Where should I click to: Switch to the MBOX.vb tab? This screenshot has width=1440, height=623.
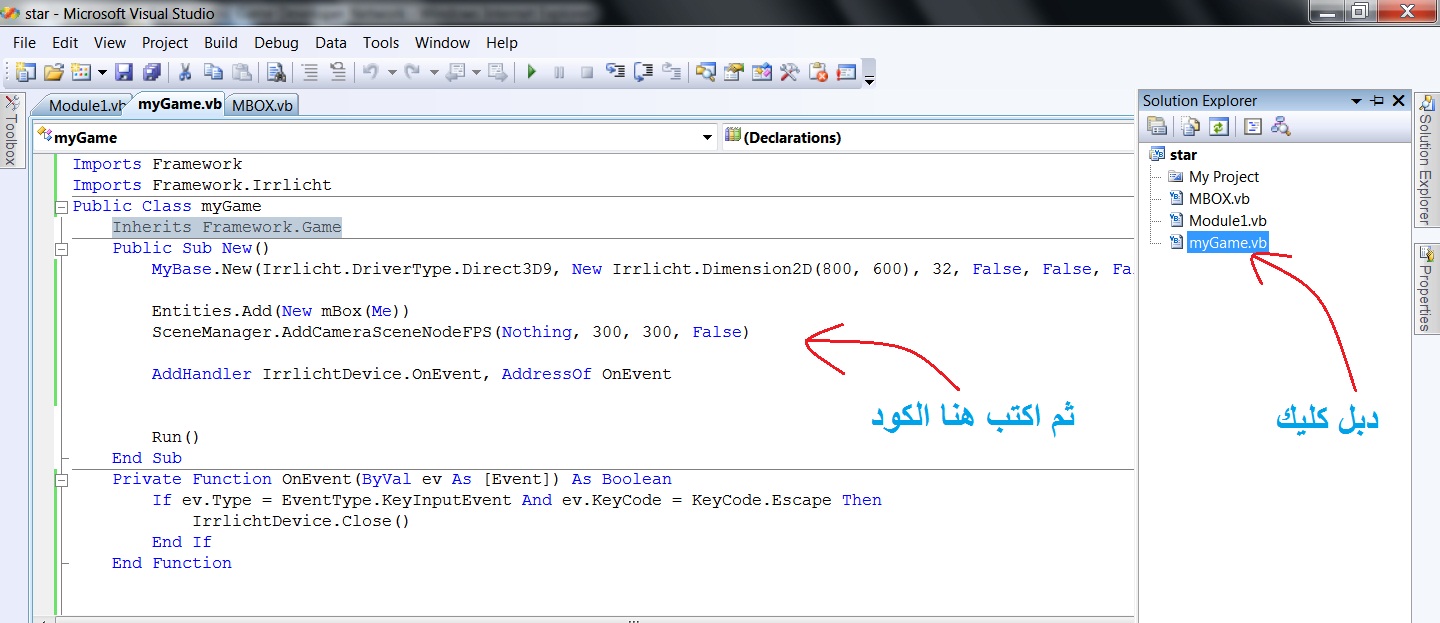coord(262,105)
